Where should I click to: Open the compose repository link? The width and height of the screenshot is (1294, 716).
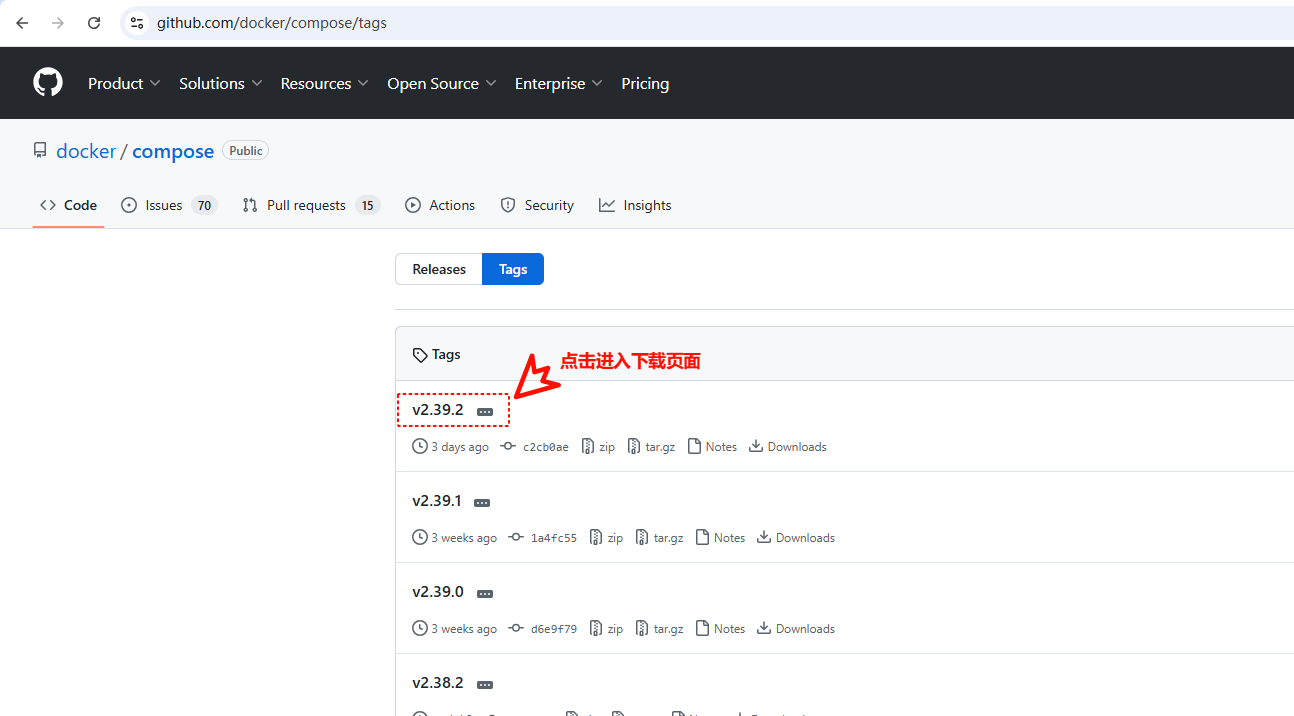173,151
